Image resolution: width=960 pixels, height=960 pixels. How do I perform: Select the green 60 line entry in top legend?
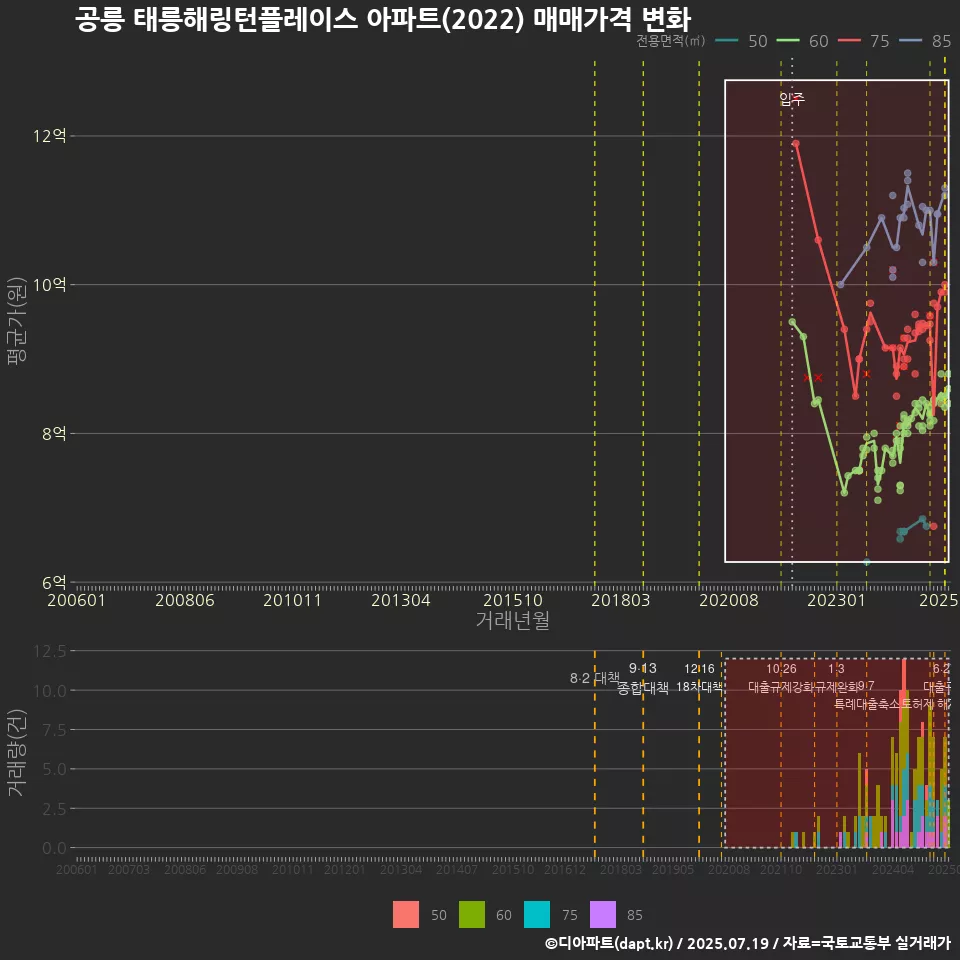coord(803,41)
